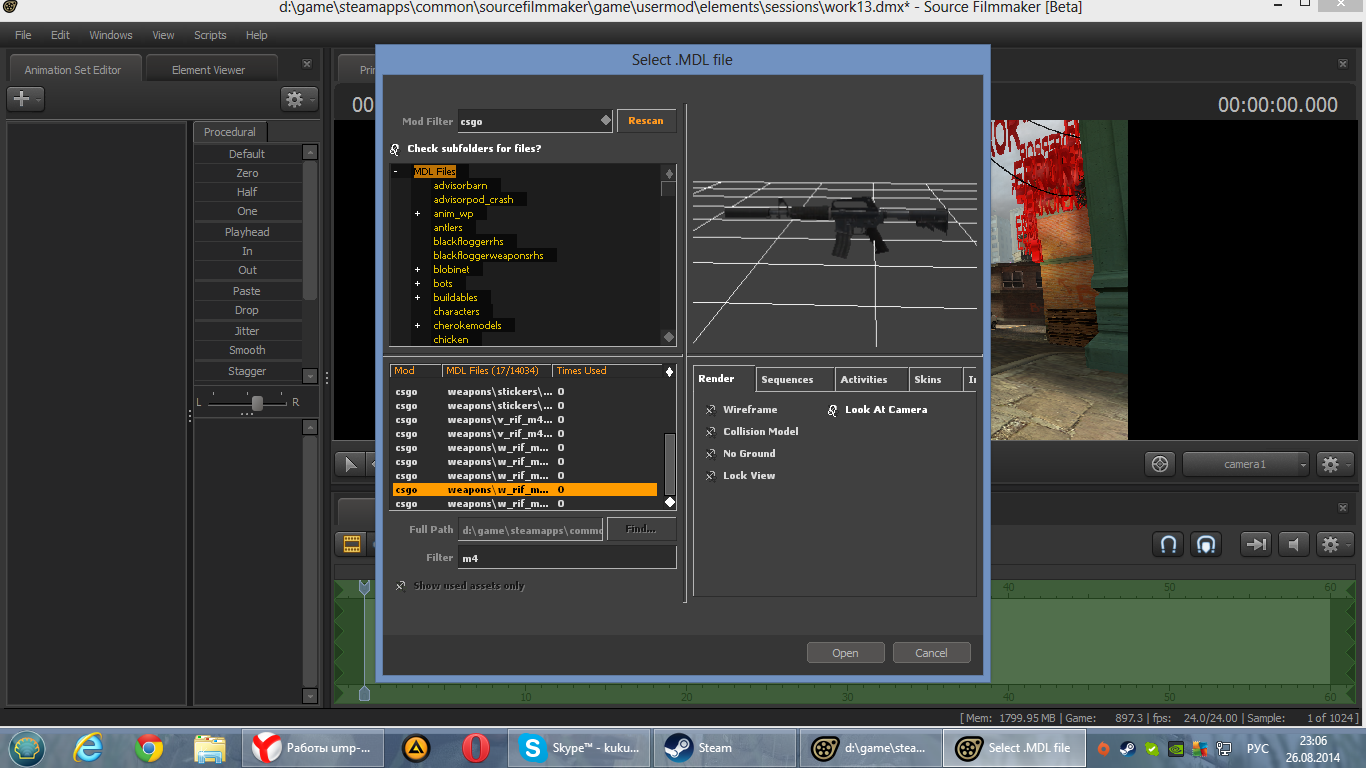The image size is (1366, 768).
Task: Open timeline gear settings menu
Action: click(x=1335, y=544)
